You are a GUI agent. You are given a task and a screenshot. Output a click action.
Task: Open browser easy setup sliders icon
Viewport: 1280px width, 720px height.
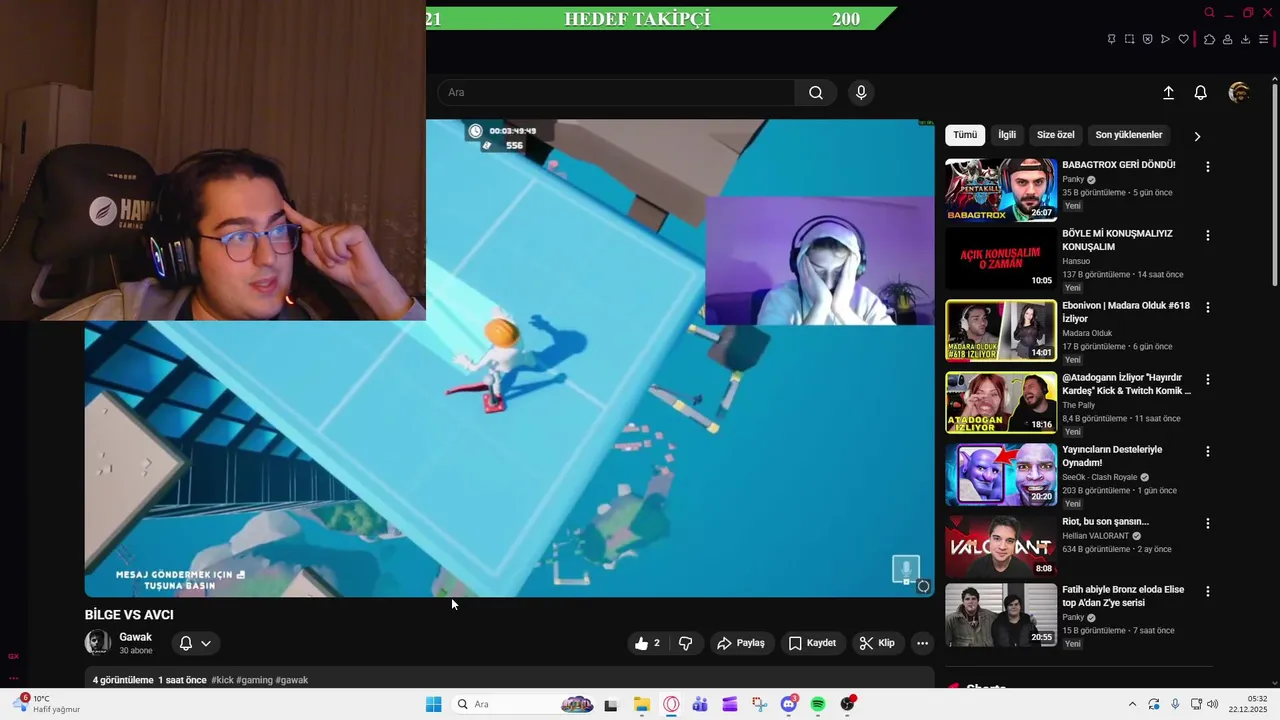click(x=1263, y=40)
